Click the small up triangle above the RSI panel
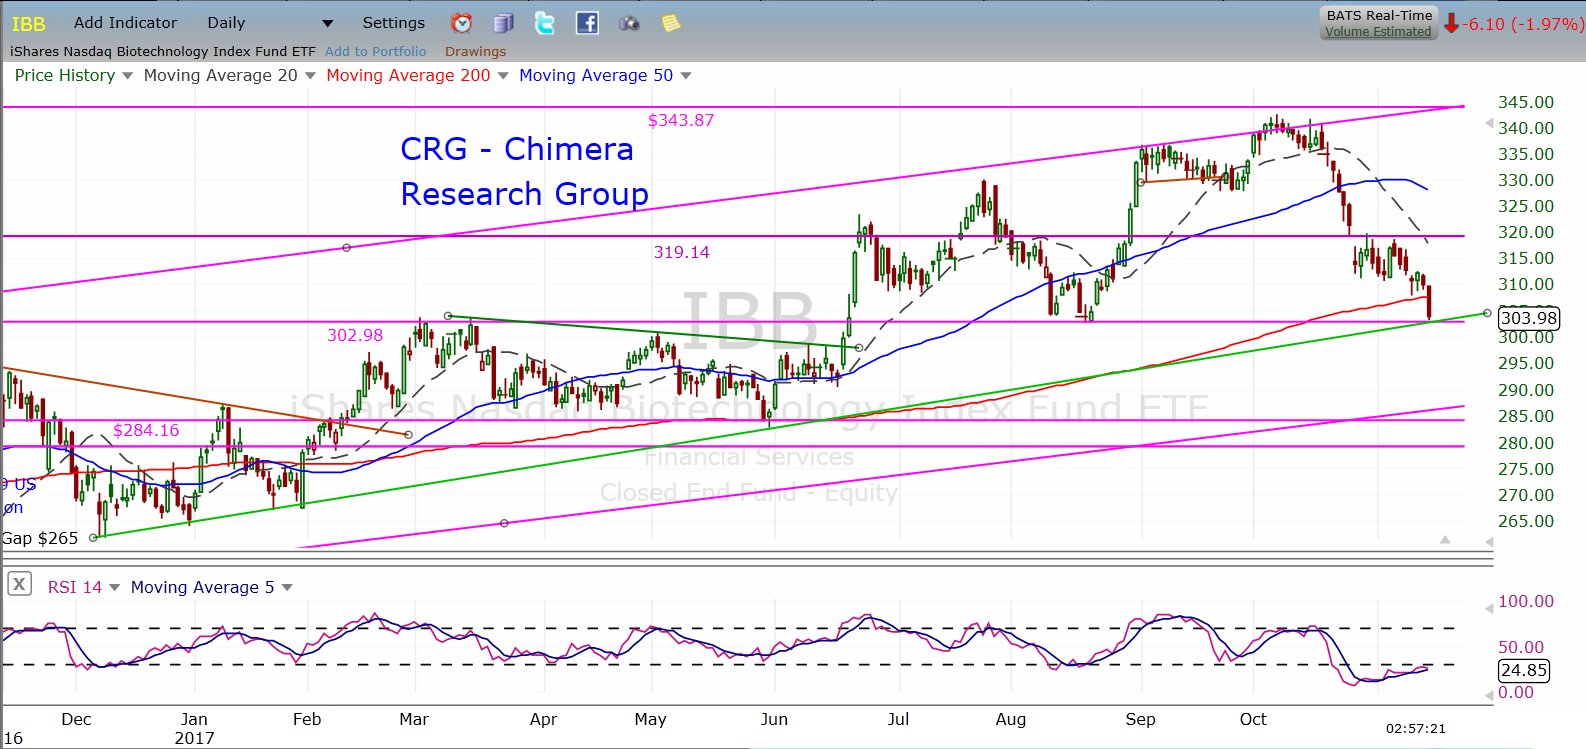 point(1445,540)
